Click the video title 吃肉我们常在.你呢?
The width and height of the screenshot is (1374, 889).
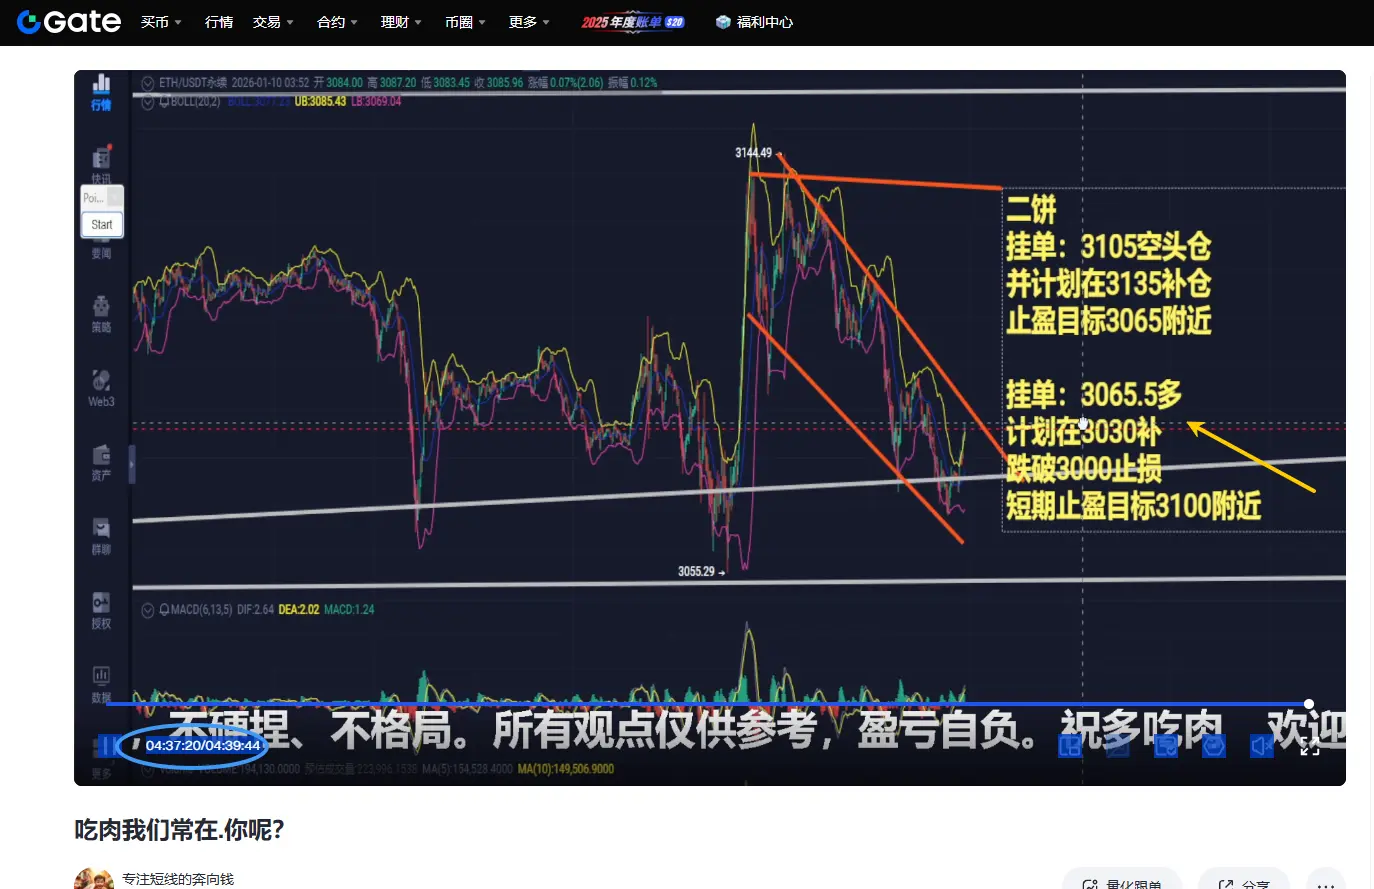tap(180, 830)
